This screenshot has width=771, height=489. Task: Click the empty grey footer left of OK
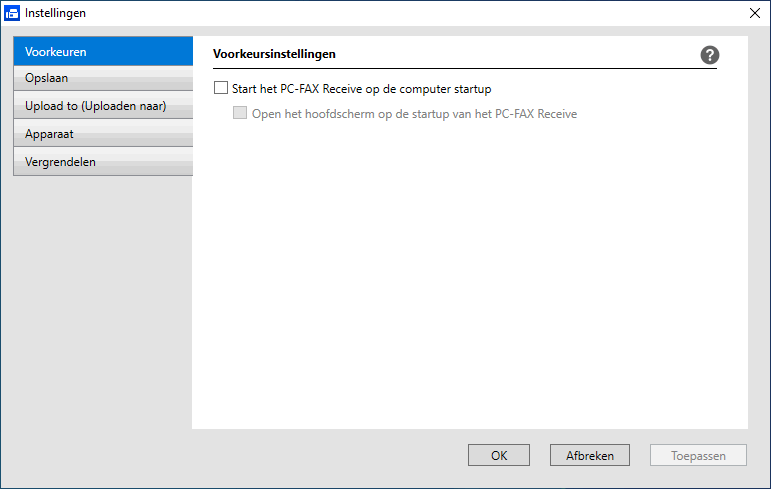pos(234,456)
